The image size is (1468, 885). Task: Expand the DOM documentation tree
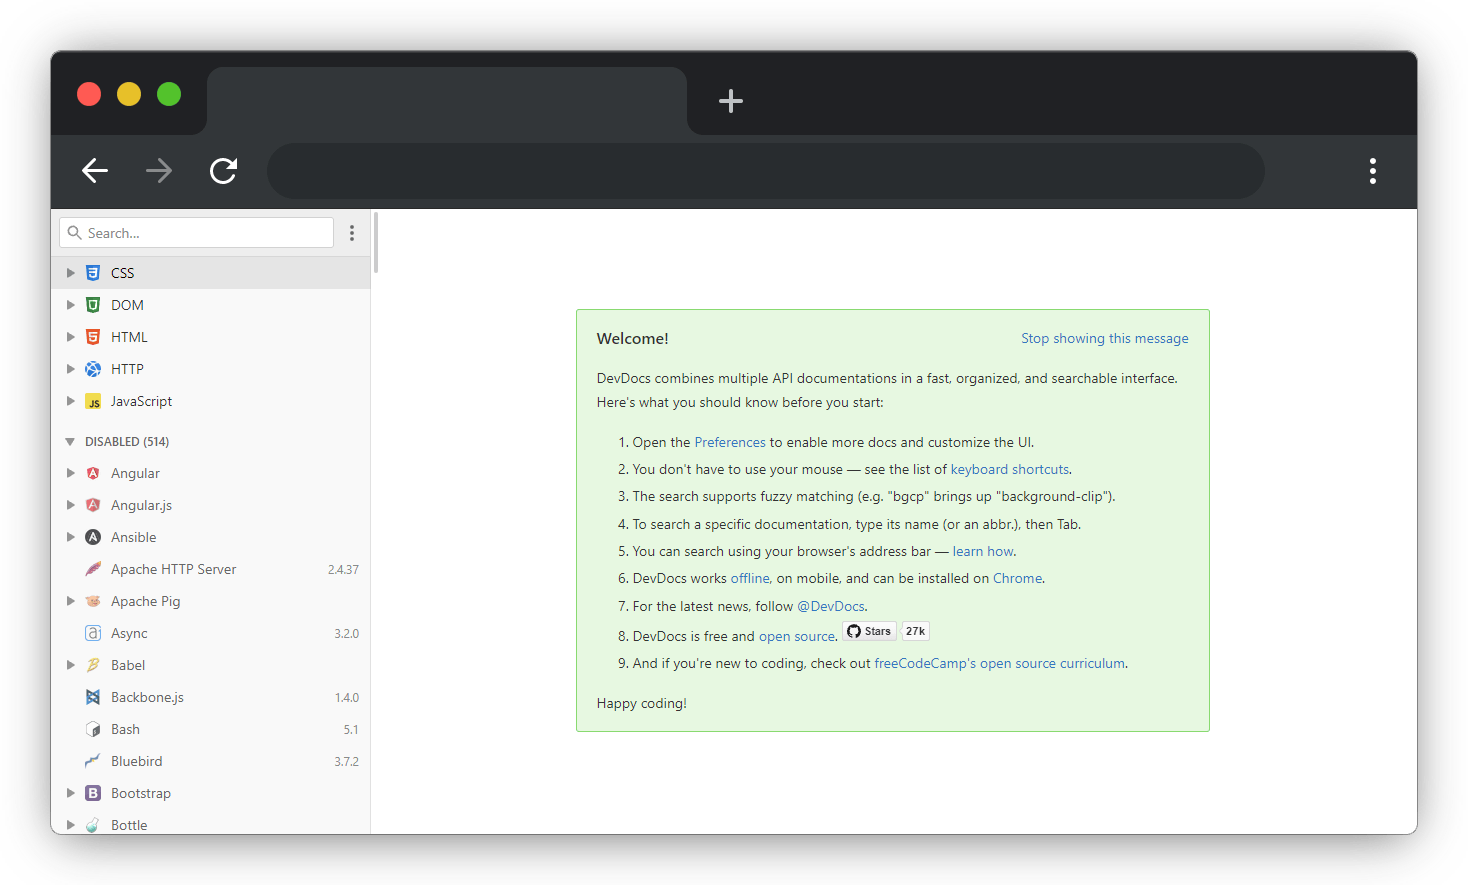point(70,305)
